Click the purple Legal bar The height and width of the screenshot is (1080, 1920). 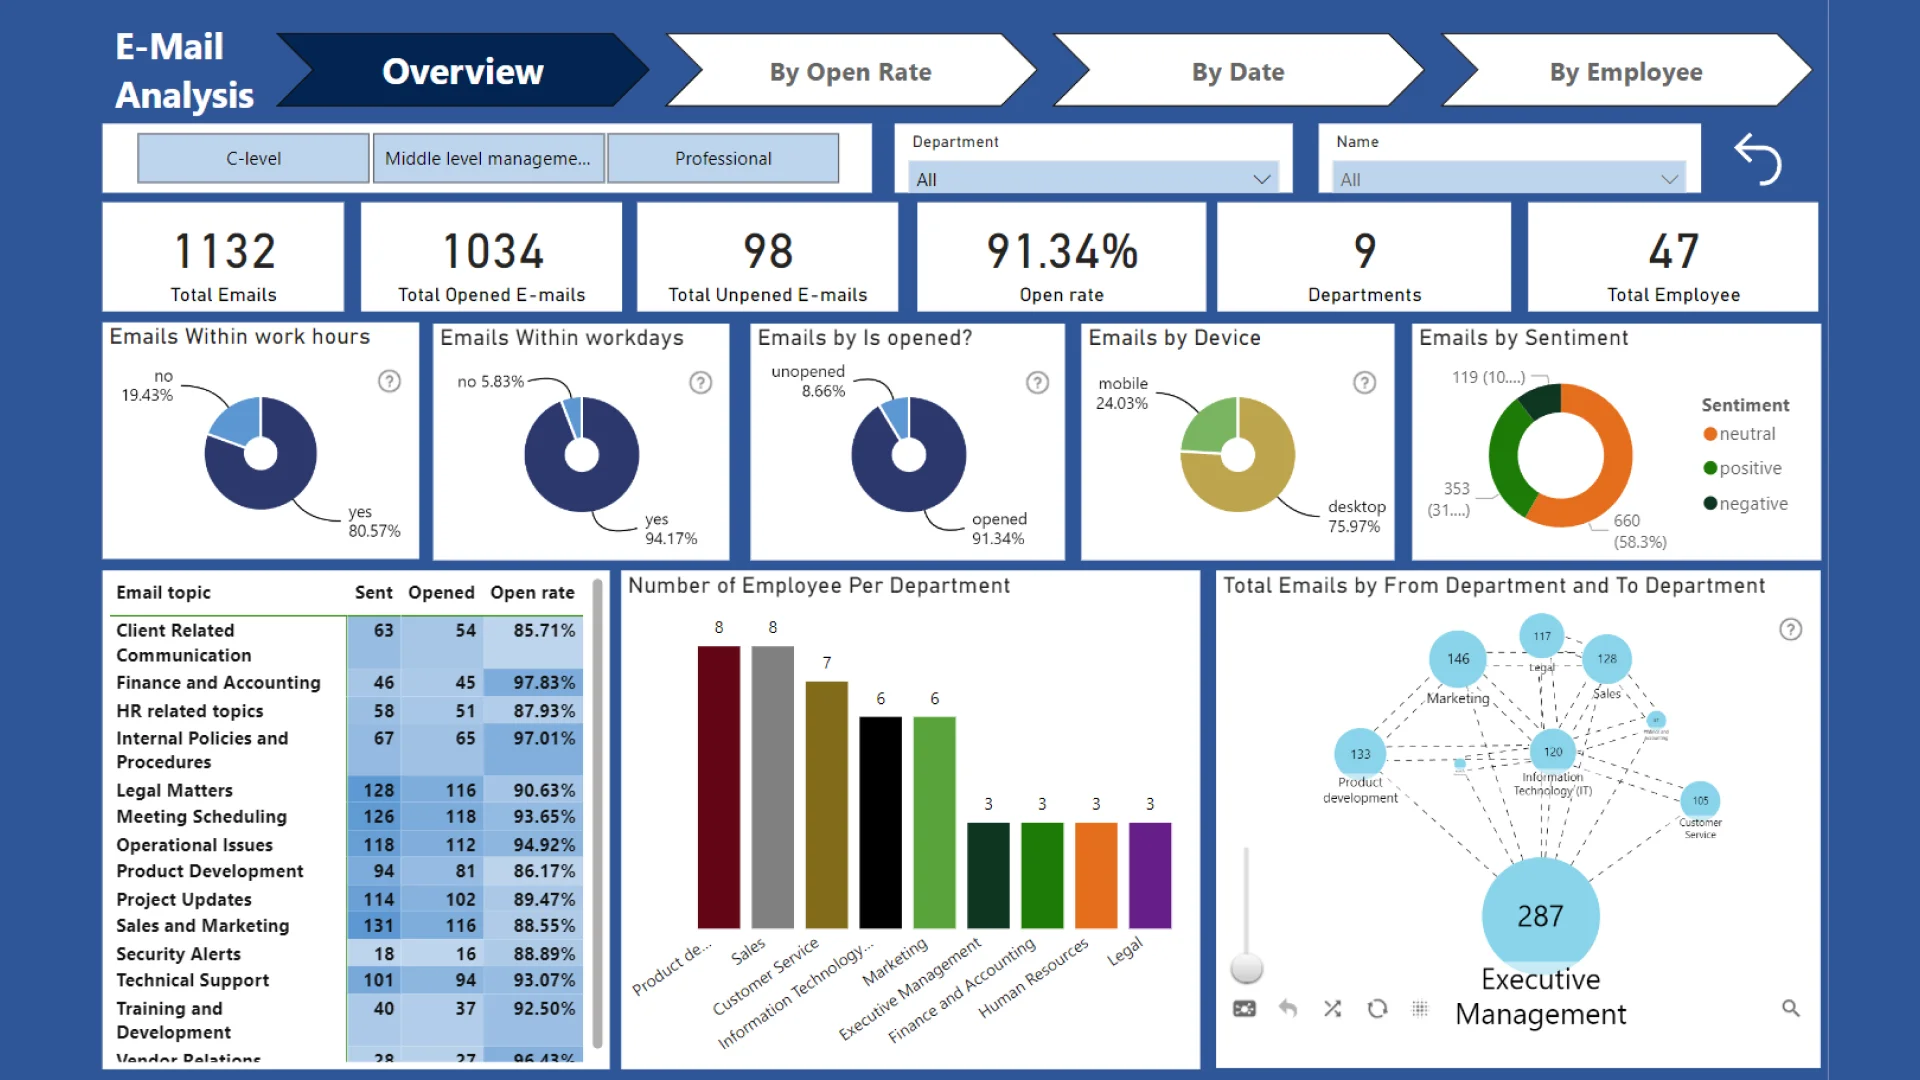pyautogui.click(x=1150, y=875)
